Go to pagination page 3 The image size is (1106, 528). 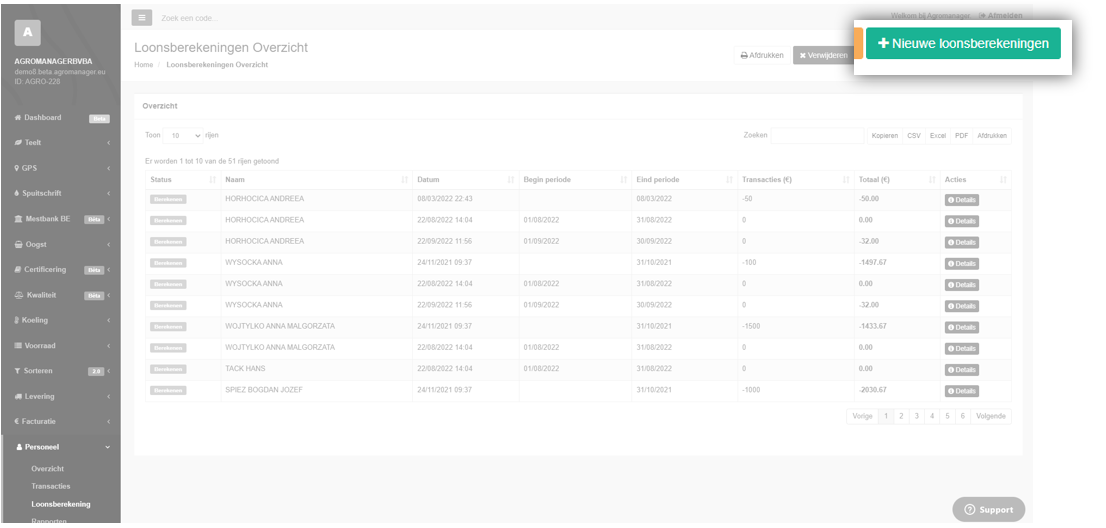916,416
